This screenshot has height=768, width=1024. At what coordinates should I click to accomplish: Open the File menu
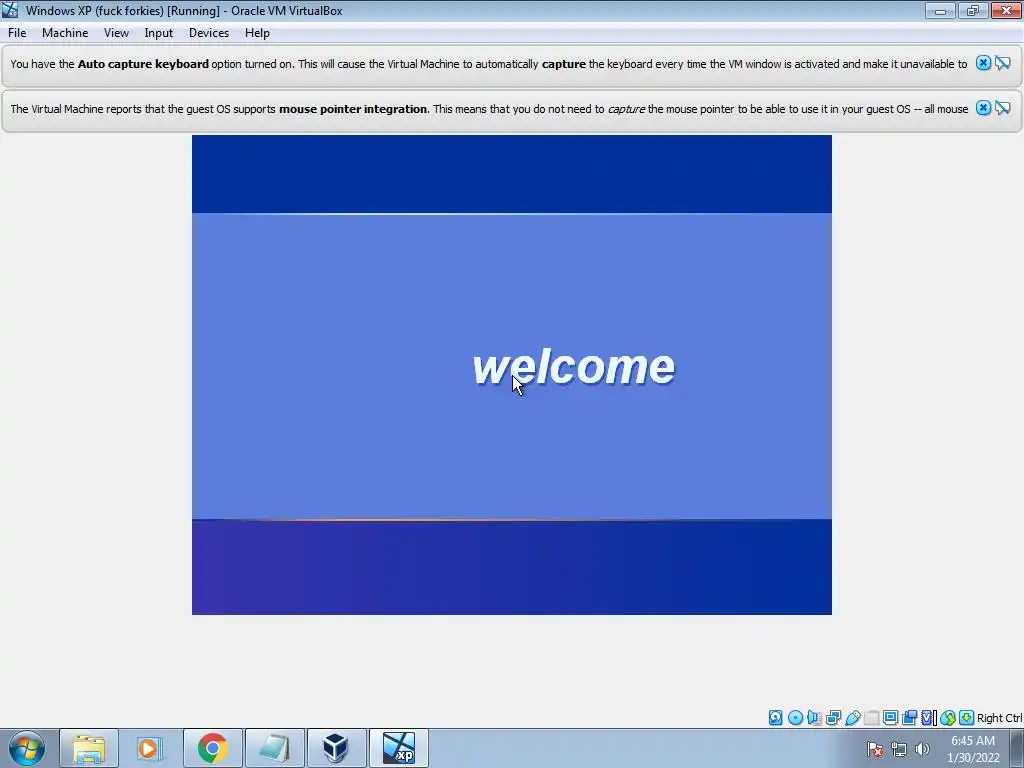tap(17, 33)
